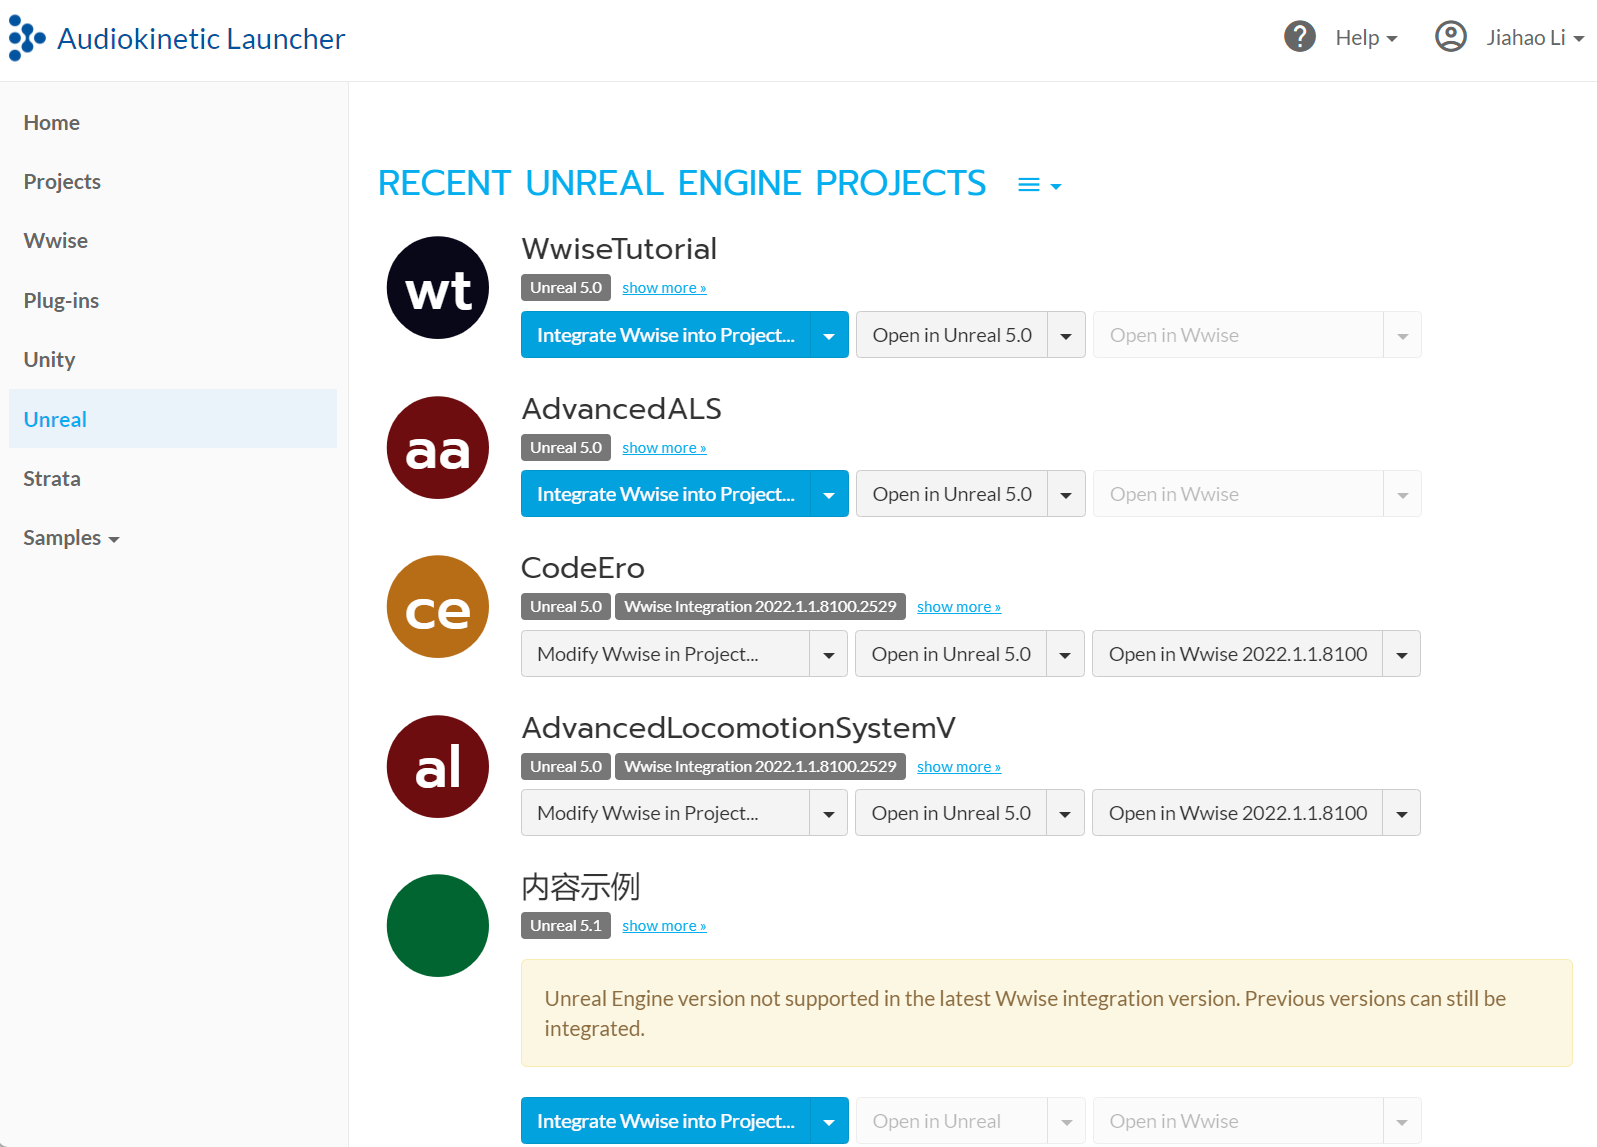Open AdvancedLocomotionSystemV in Wwise 2022.1.1.8100
The height and width of the screenshot is (1147, 1597).
point(1238,813)
